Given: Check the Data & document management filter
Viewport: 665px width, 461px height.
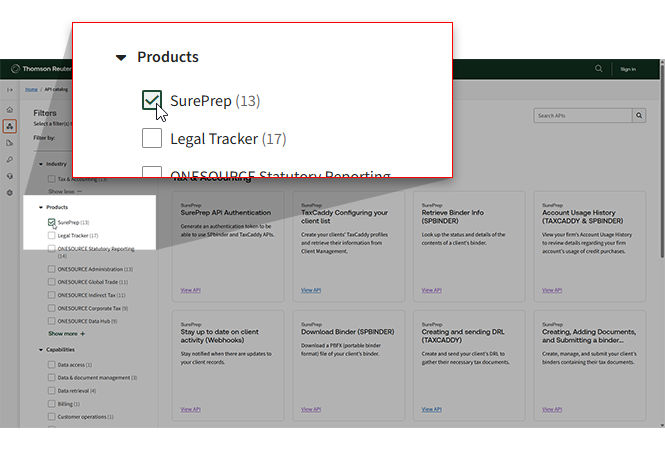Looking at the screenshot, I should (x=51, y=377).
